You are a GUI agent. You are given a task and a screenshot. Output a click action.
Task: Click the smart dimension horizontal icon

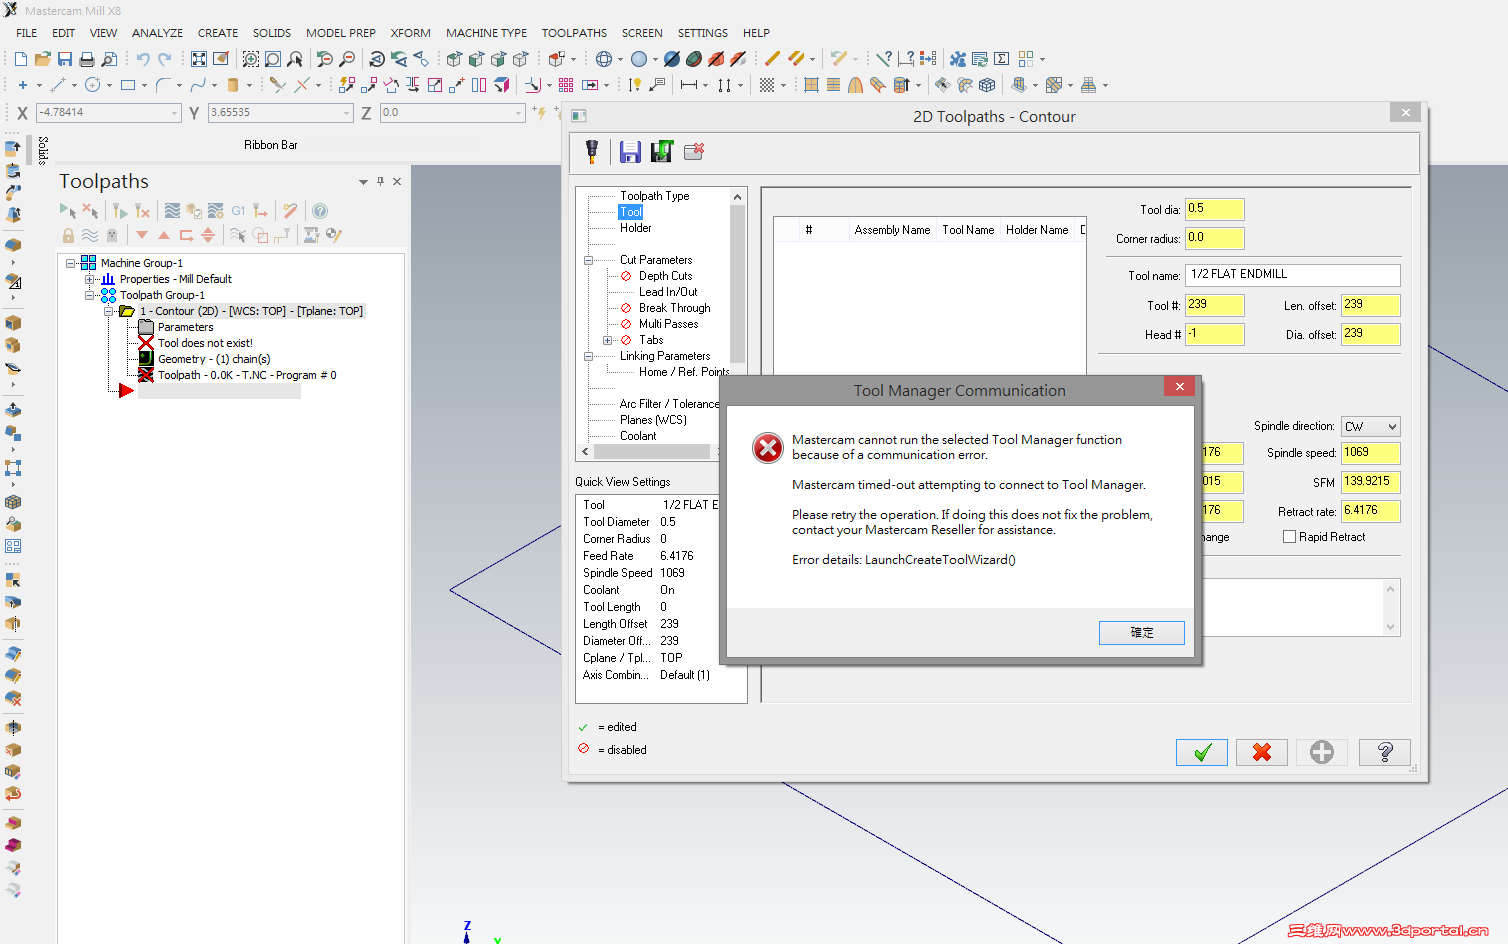689,85
